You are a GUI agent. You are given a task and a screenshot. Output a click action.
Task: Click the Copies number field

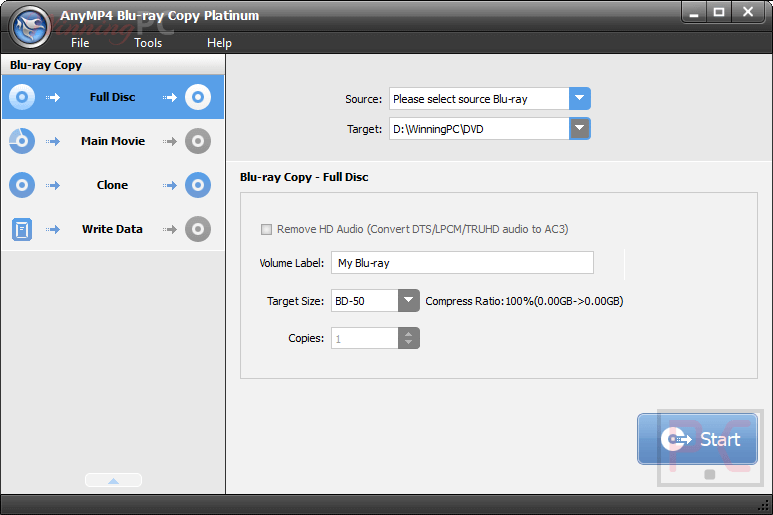tap(365, 338)
